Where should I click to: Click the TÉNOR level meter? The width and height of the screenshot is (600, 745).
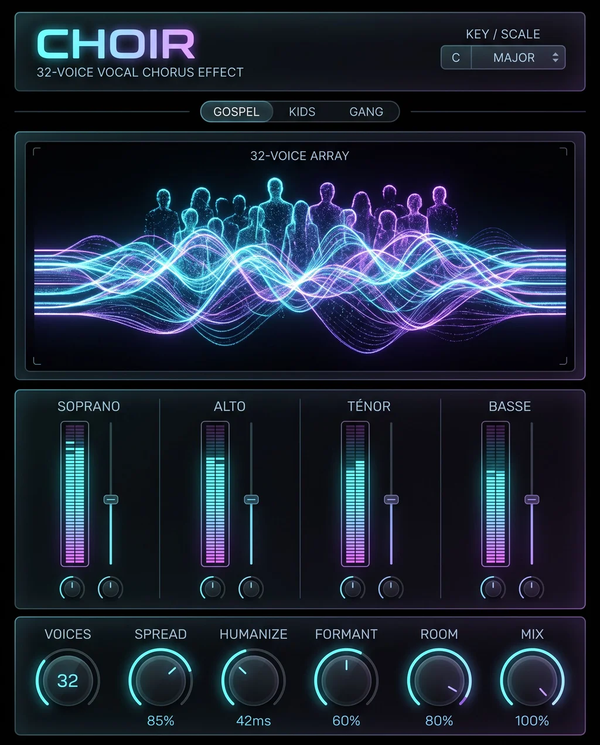tap(355, 494)
